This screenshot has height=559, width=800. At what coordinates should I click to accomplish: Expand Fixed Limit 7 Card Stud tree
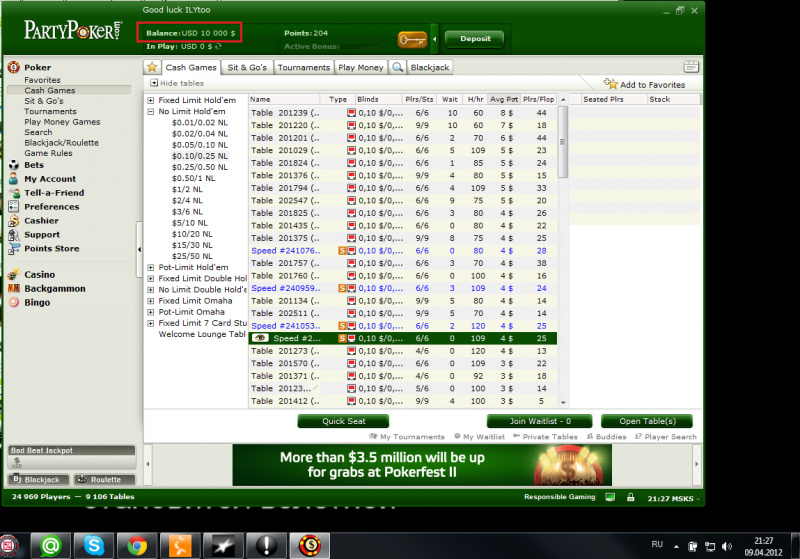click(151, 323)
